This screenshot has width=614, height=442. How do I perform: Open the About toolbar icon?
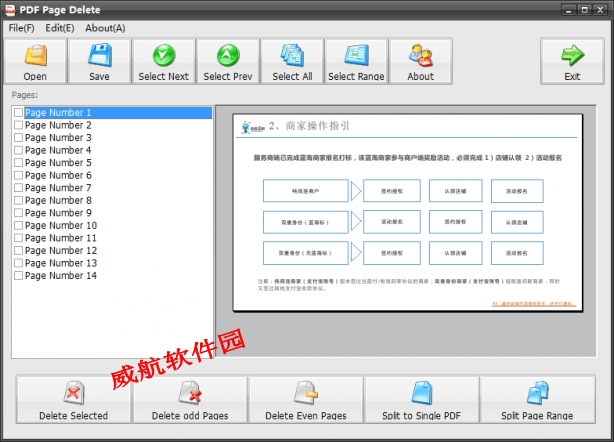coord(421,61)
